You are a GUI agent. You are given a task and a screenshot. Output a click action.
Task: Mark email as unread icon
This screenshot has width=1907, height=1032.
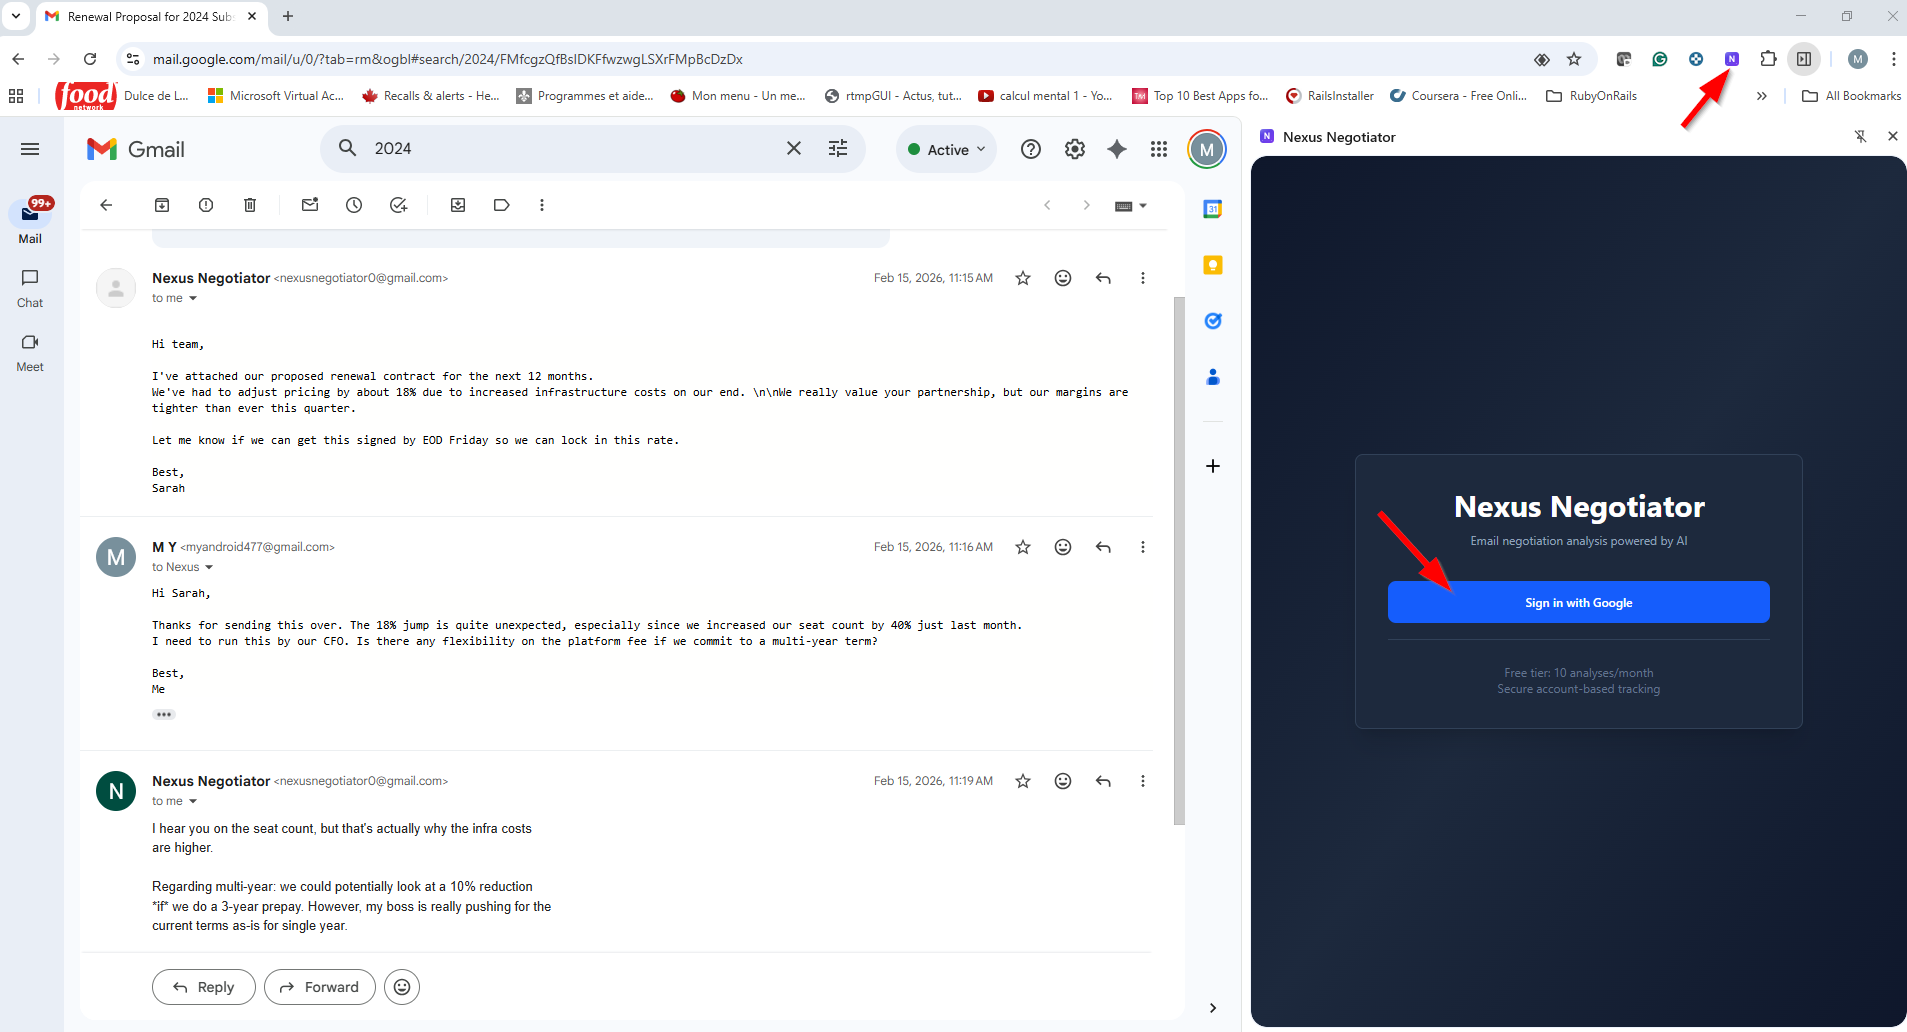310,205
